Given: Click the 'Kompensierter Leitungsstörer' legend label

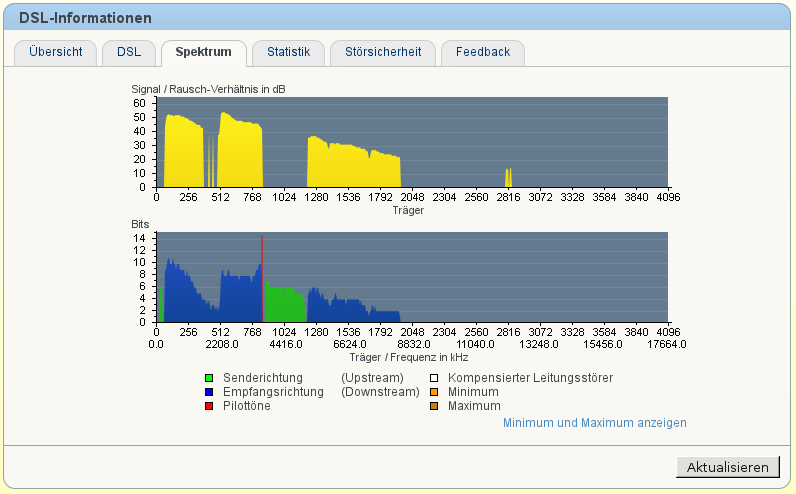Looking at the screenshot, I should (530, 378).
